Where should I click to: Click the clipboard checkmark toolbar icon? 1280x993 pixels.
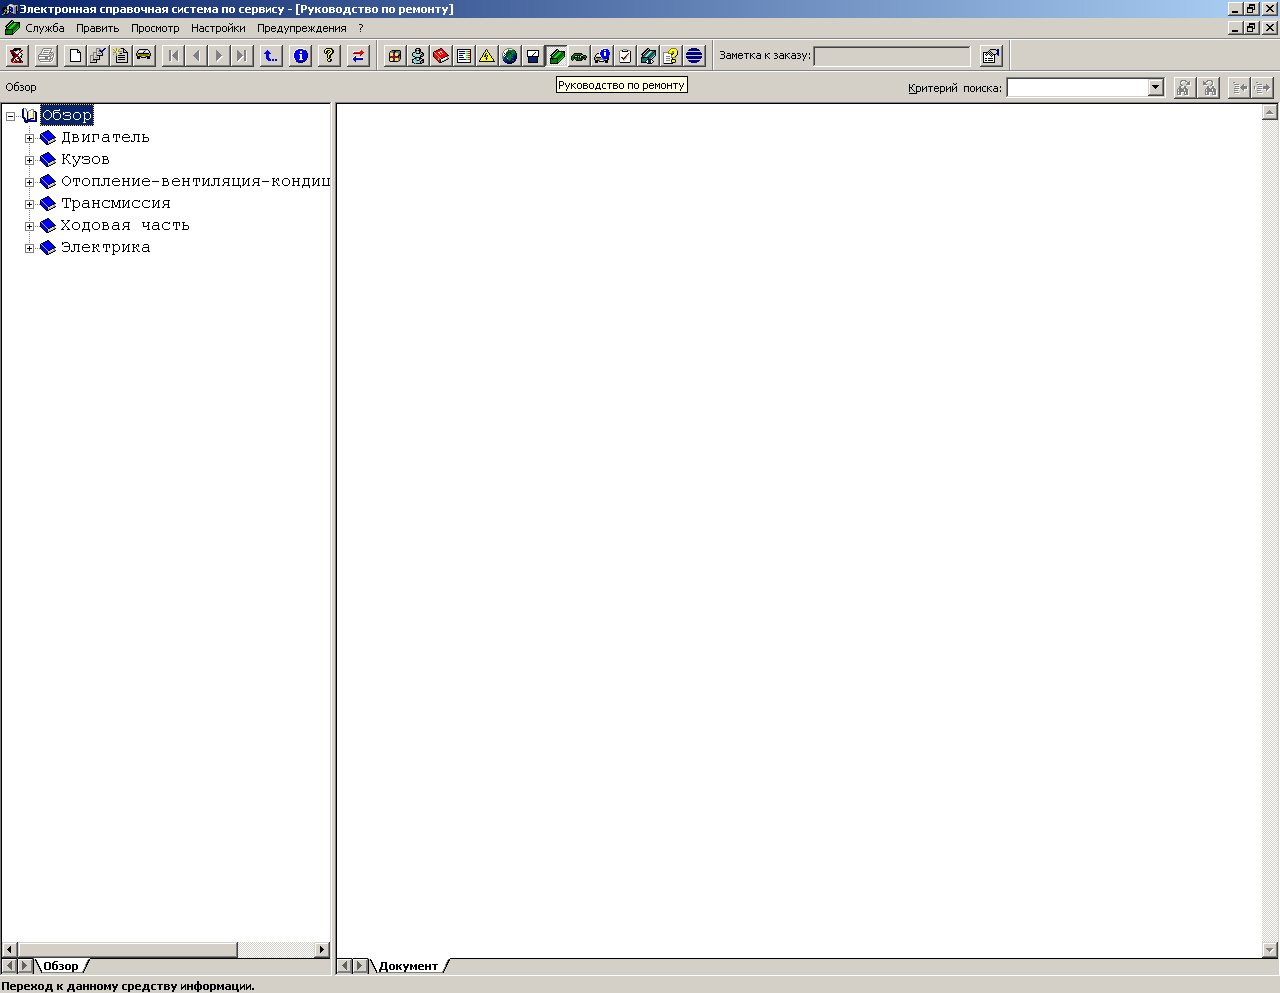(625, 56)
